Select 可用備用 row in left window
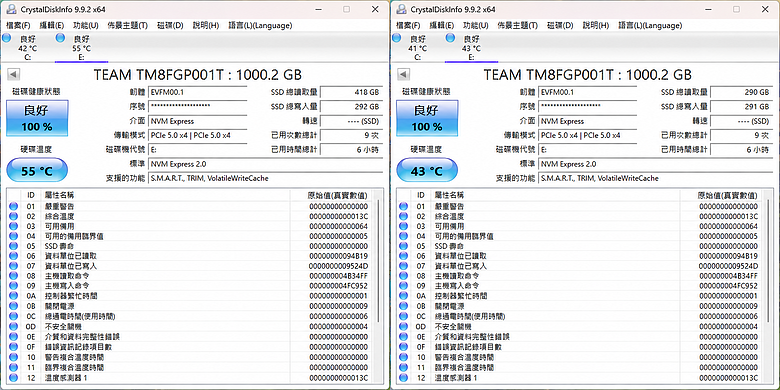This screenshot has width=780, height=390. (189, 226)
